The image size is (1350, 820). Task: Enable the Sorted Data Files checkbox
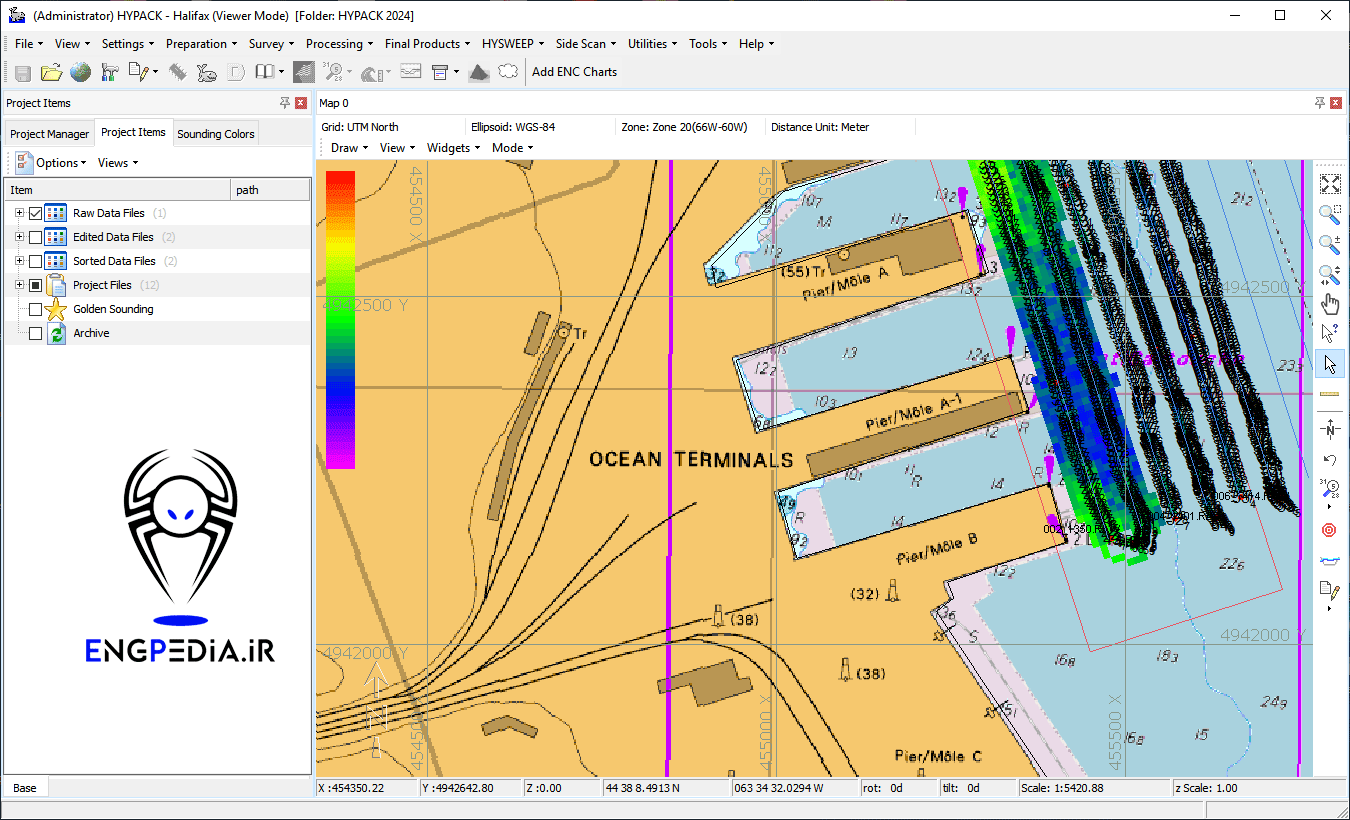tap(36, 261)
